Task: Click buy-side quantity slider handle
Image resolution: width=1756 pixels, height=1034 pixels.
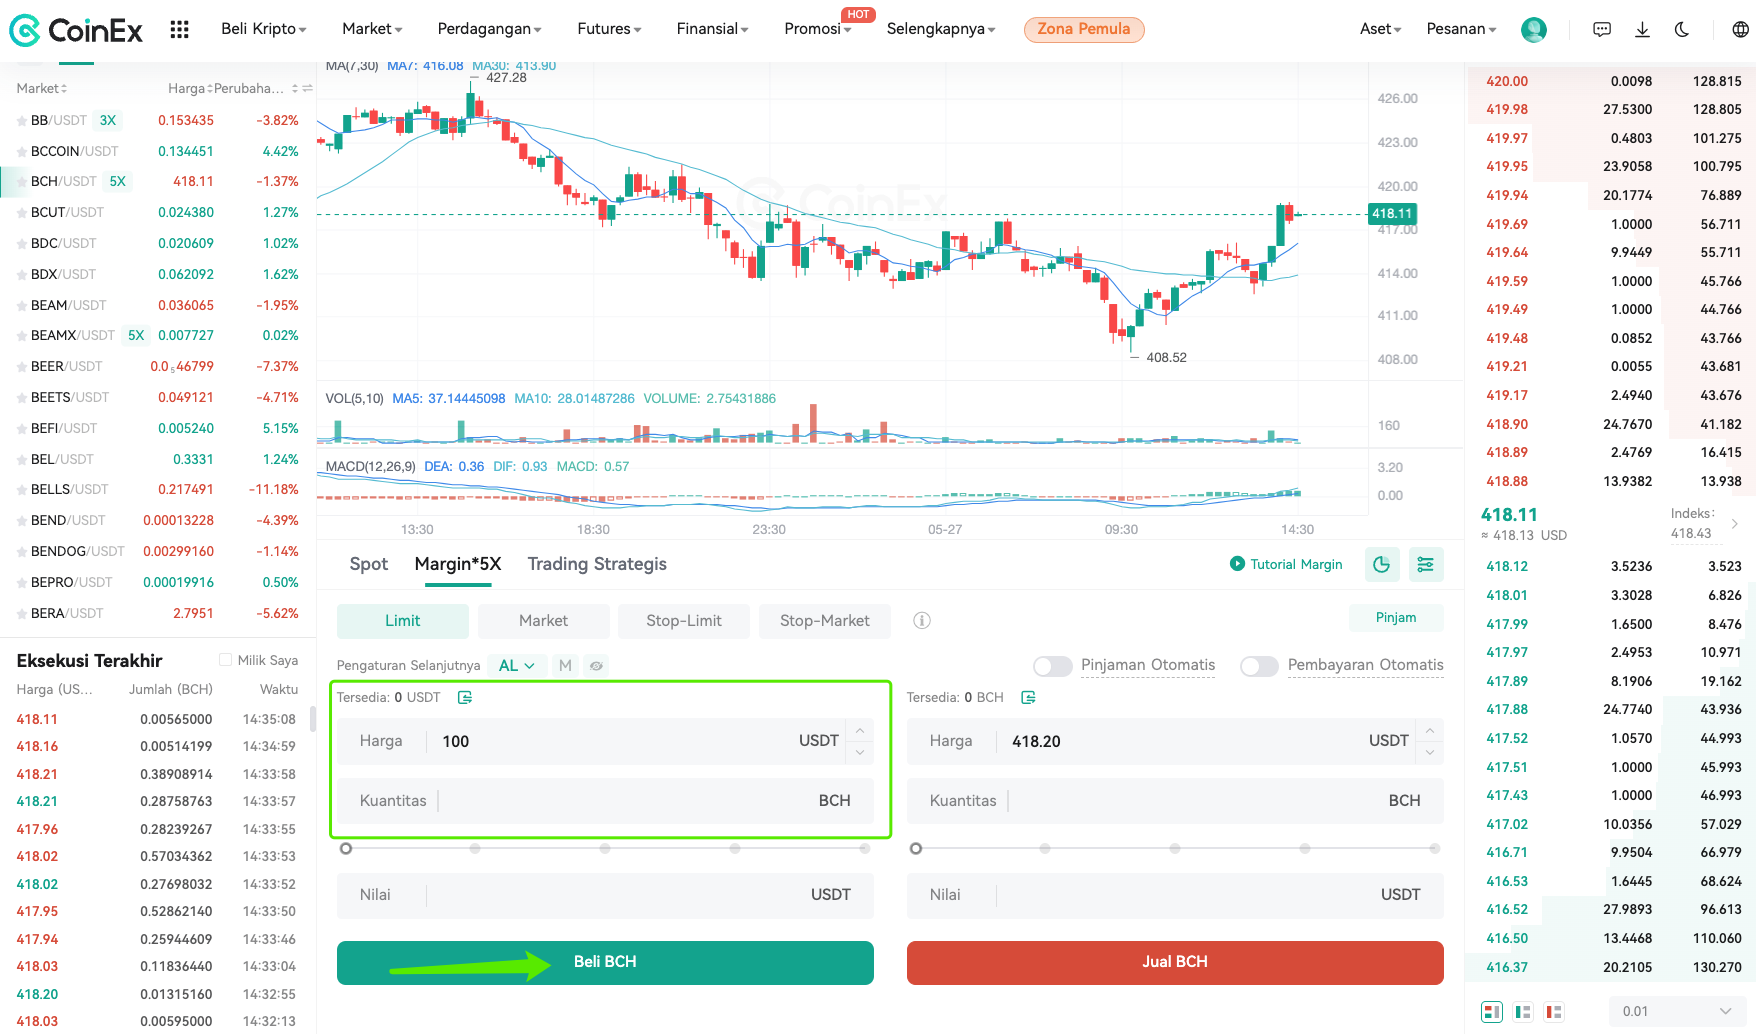Action: 346,848
